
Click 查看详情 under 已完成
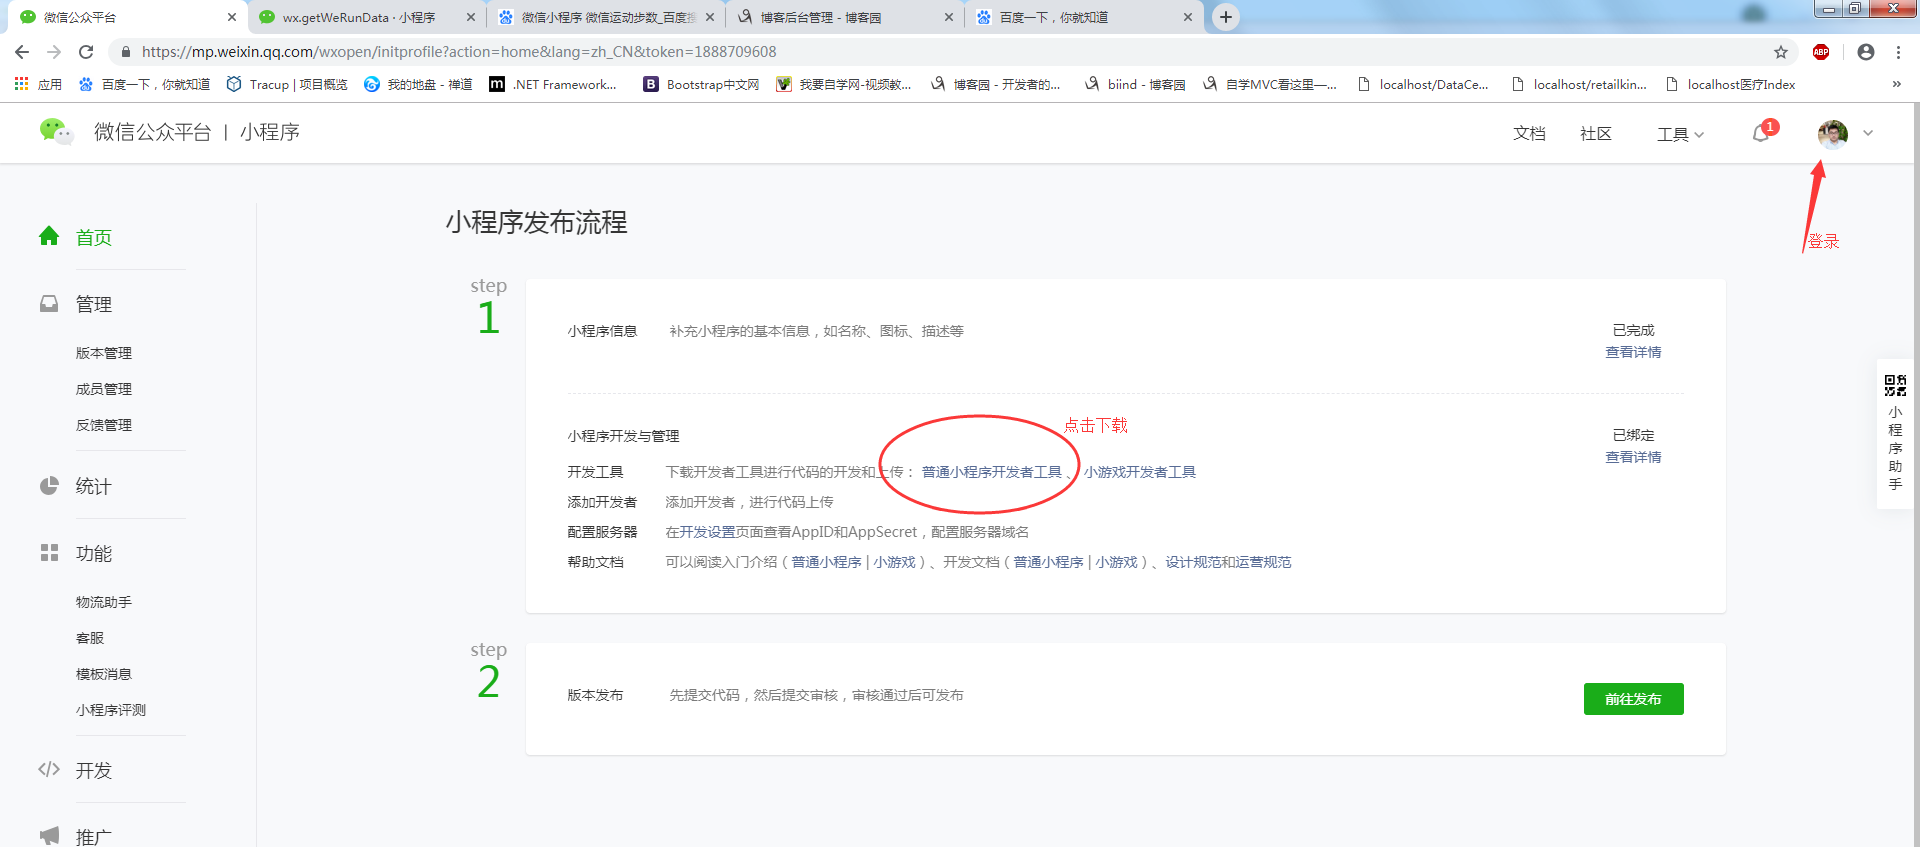click(x=1633, y=352)
